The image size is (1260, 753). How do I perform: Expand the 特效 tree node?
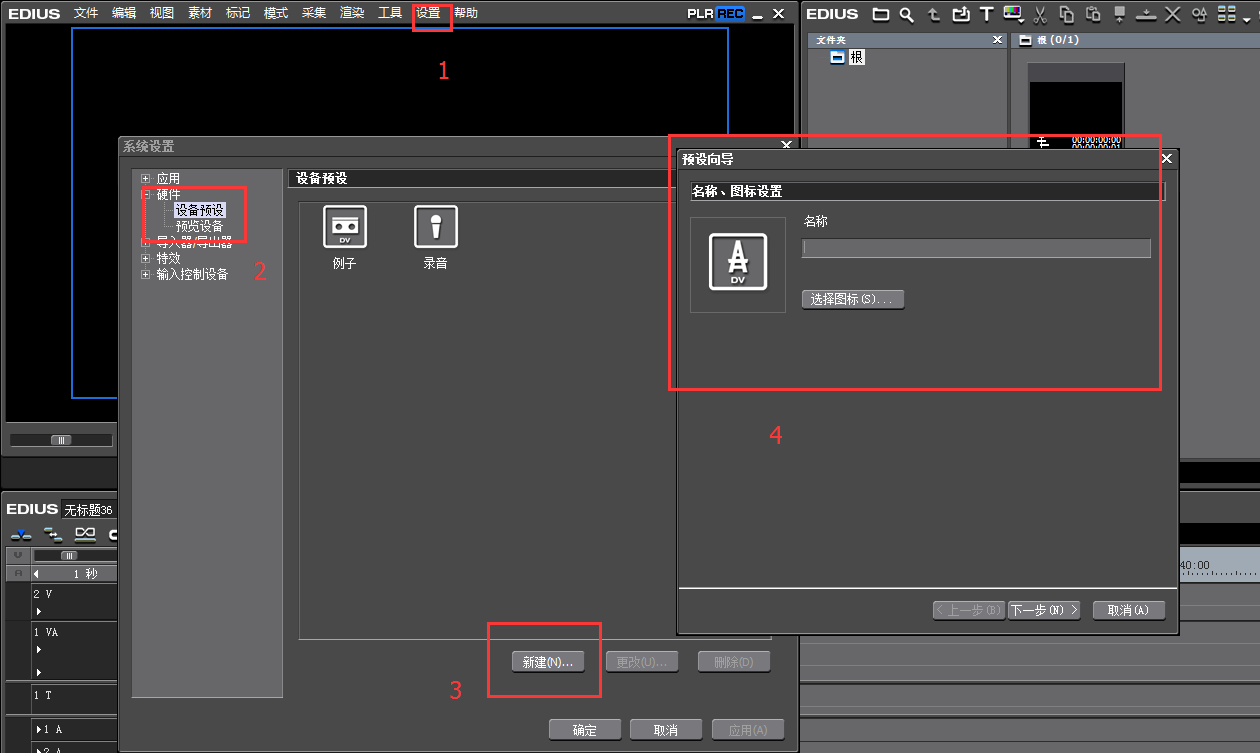pos(146,258)
